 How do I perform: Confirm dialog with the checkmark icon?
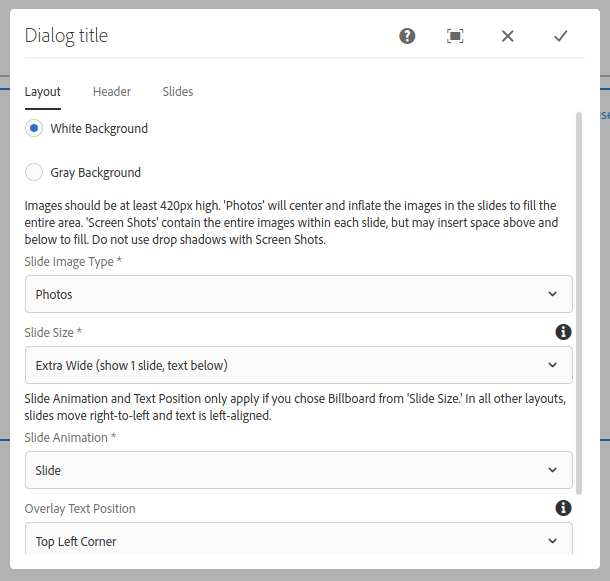click(x=560, y=36)
